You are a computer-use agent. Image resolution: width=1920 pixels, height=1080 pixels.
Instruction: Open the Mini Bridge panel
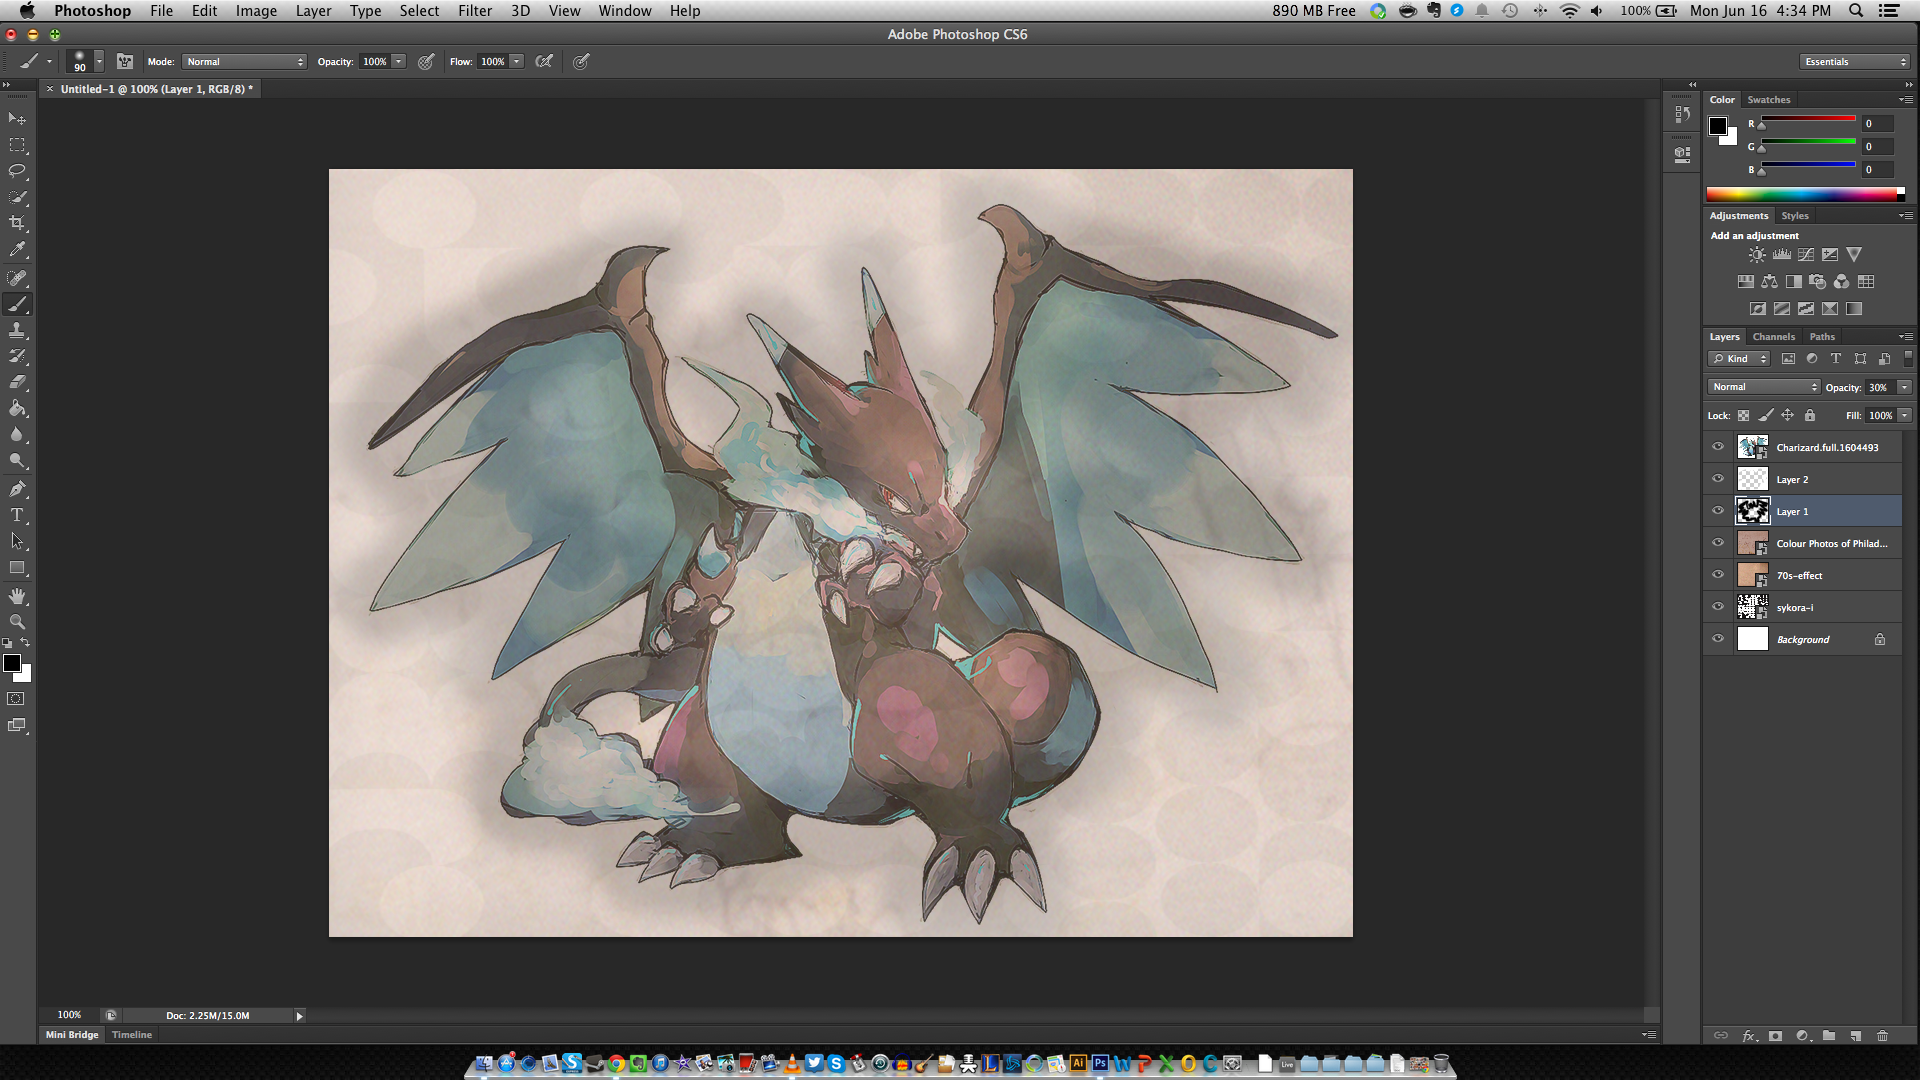point(72,1035)
